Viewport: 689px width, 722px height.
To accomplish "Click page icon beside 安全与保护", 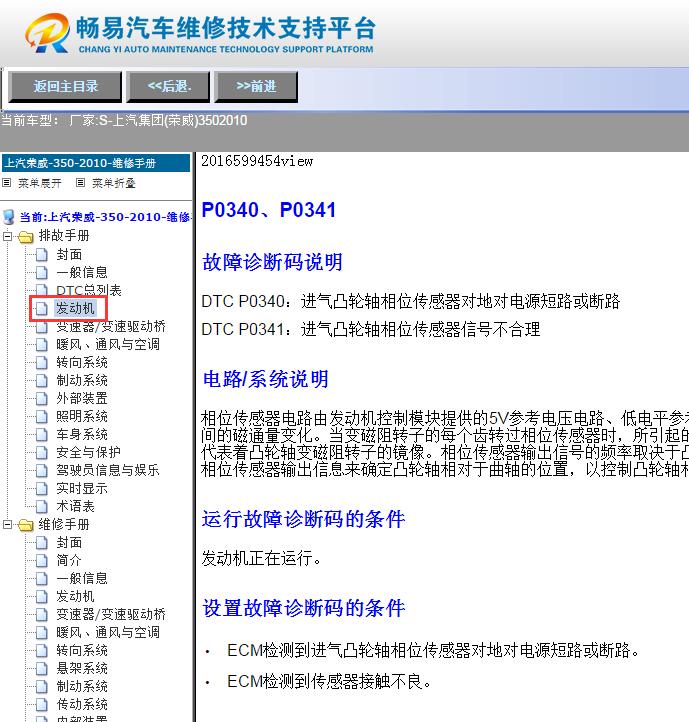I will coord(42,452).
